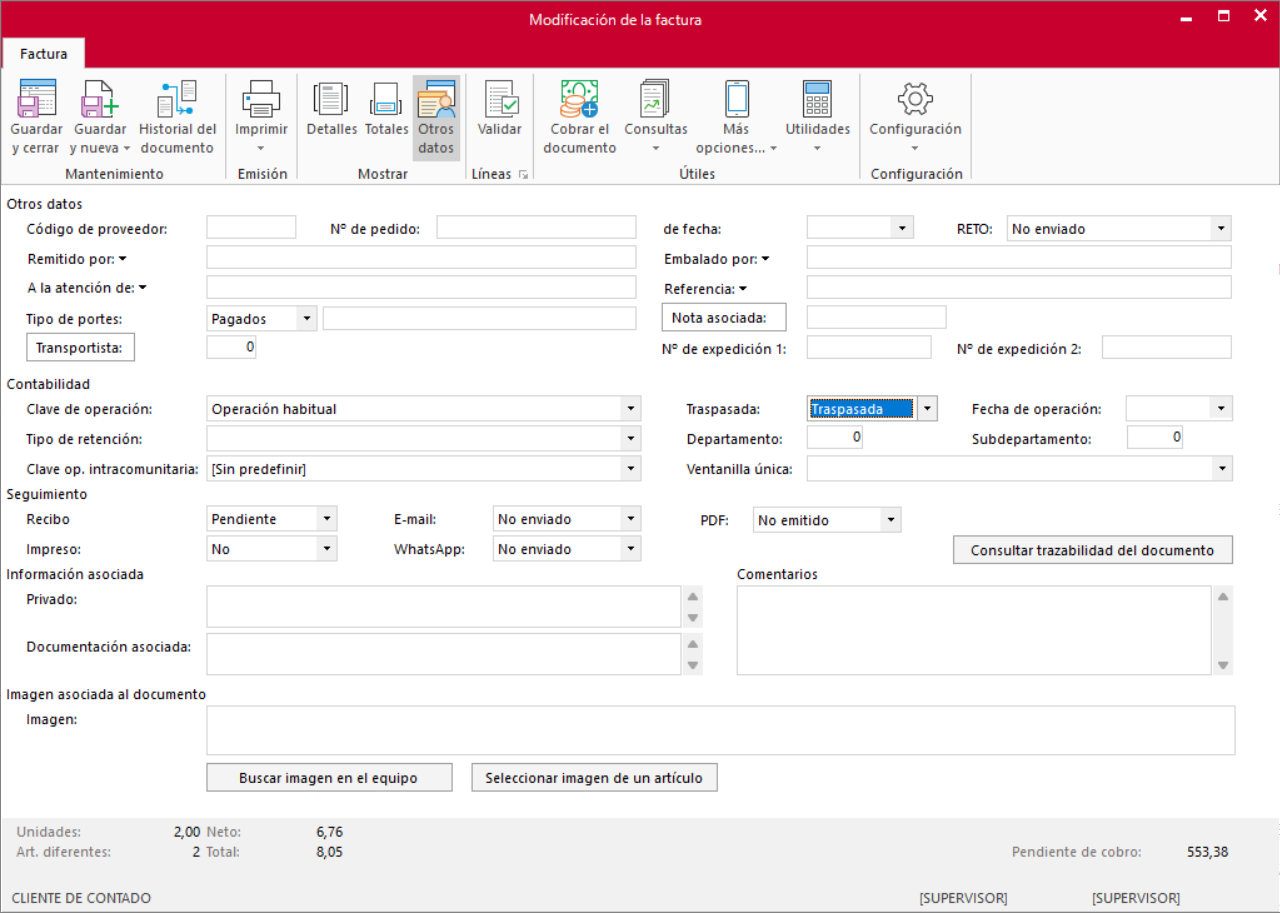
Task: Open Clave op. intracomunitaria dropdown
Action: point(630,469)
